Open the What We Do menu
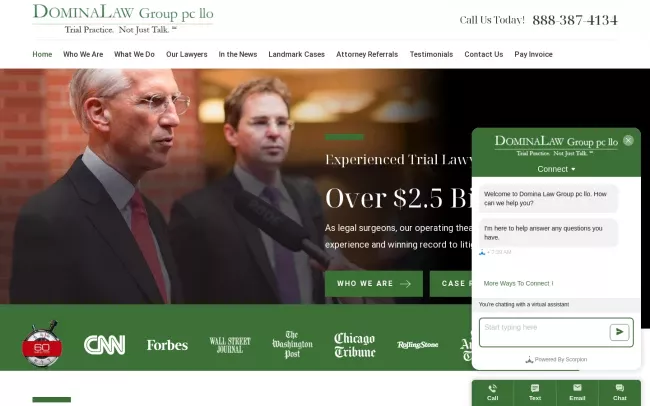650x406 pixels. (x=134, y=54)
